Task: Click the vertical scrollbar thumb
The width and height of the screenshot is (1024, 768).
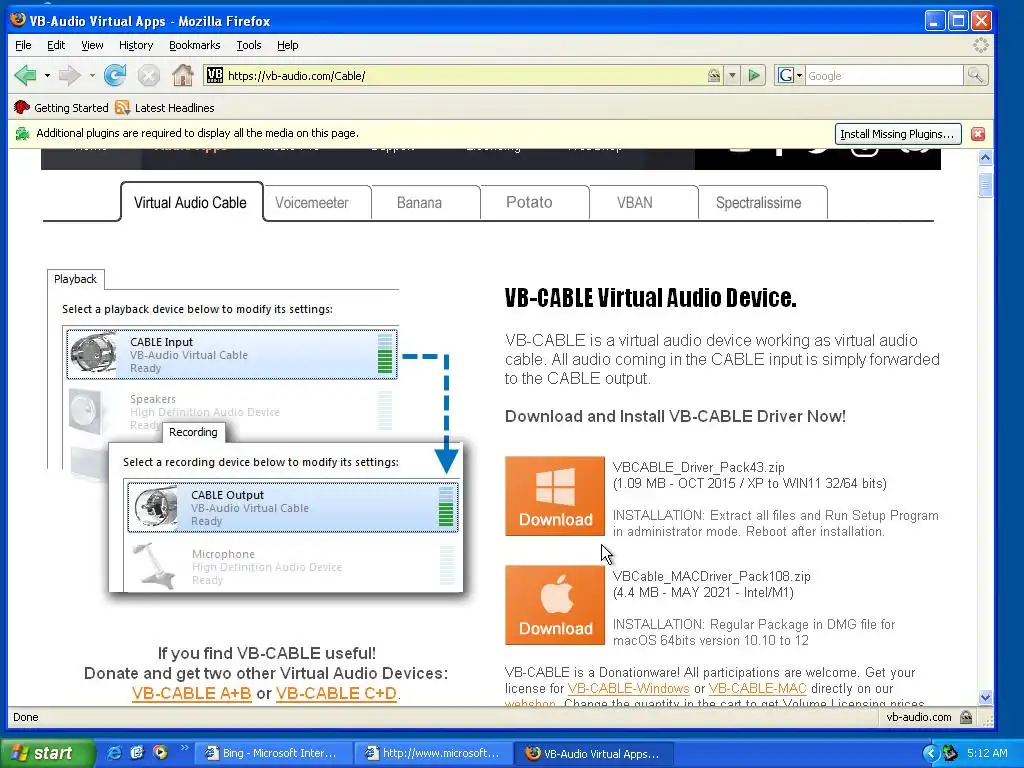Action: pos(985,184)
